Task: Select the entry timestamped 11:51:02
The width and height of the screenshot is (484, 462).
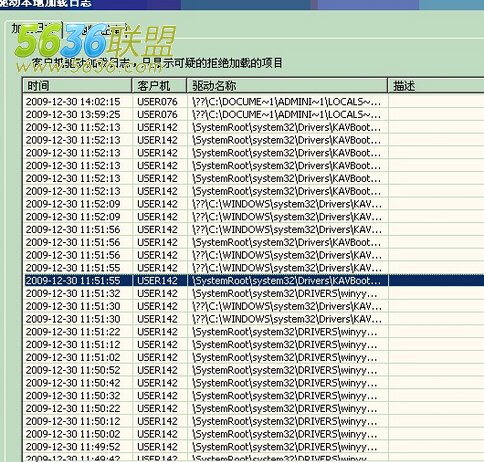Action: (254, 357)
